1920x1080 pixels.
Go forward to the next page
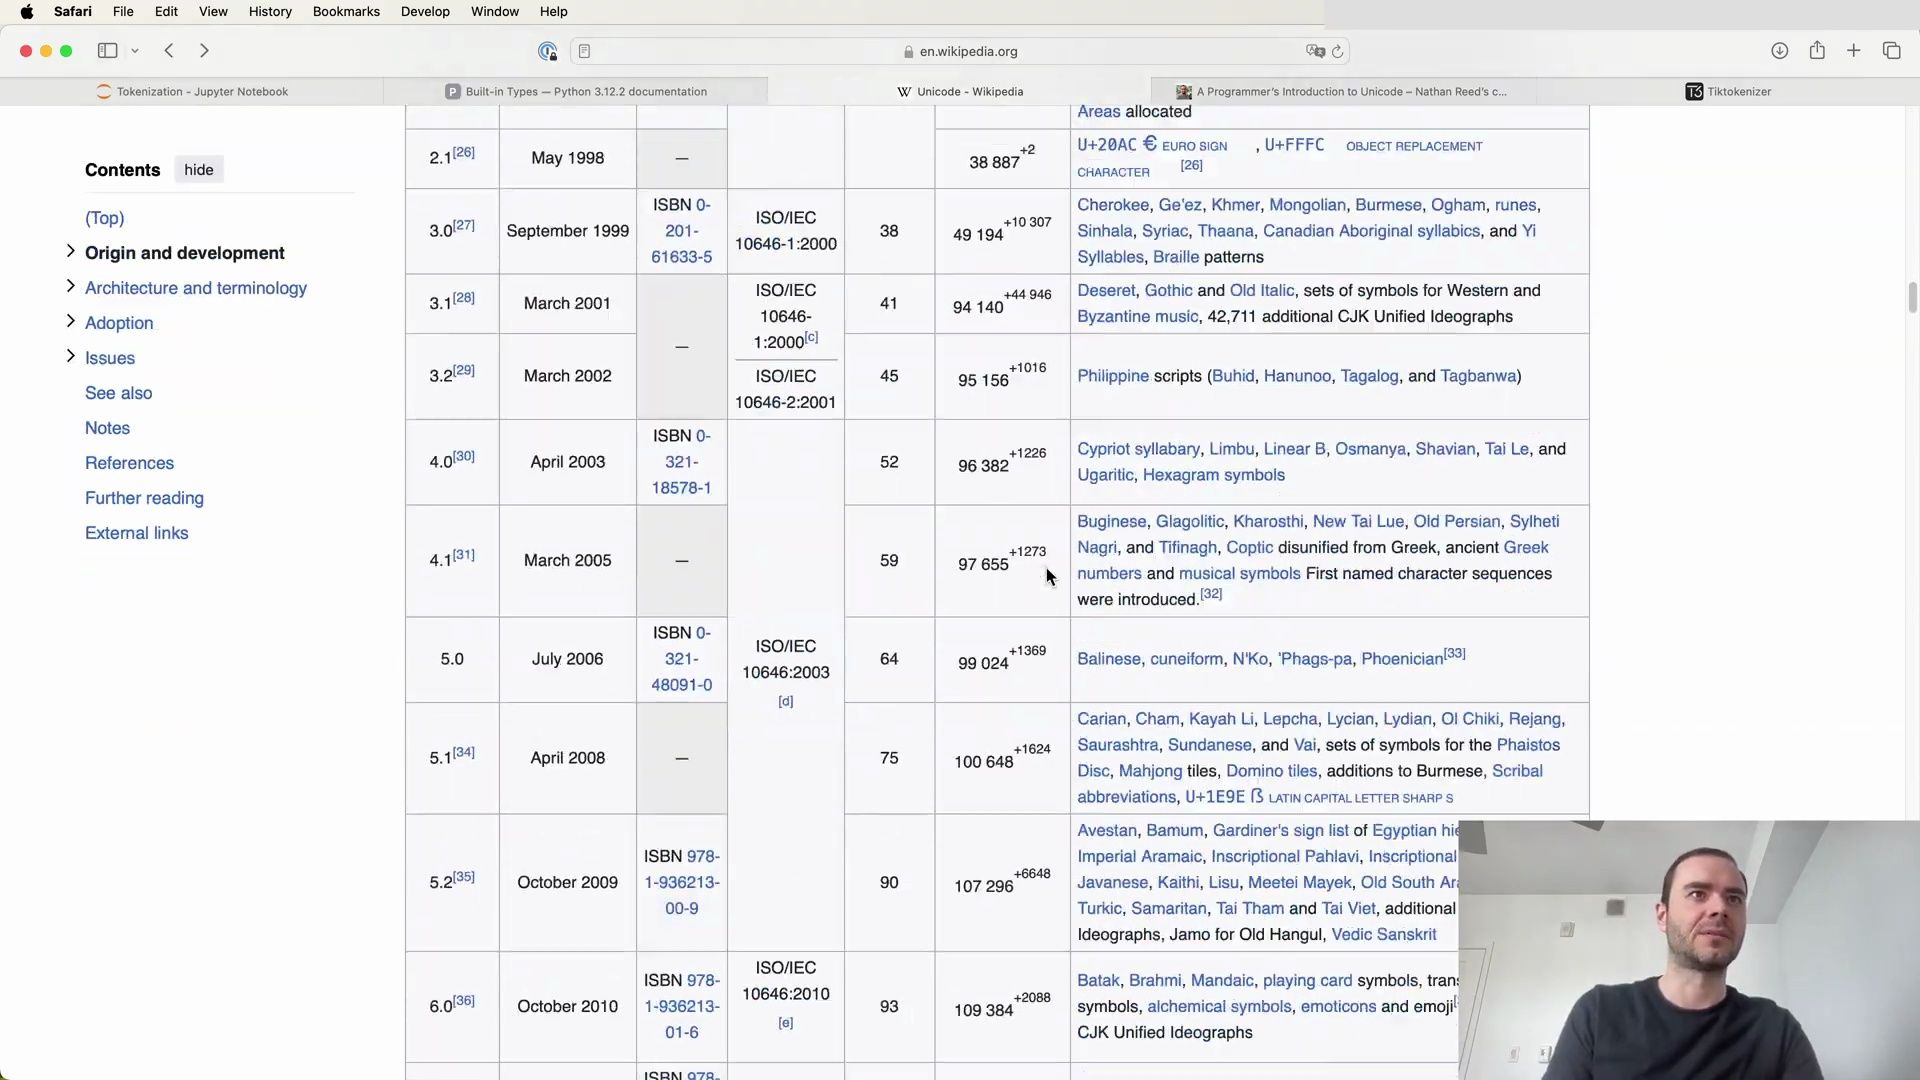(x=204, y=51)
